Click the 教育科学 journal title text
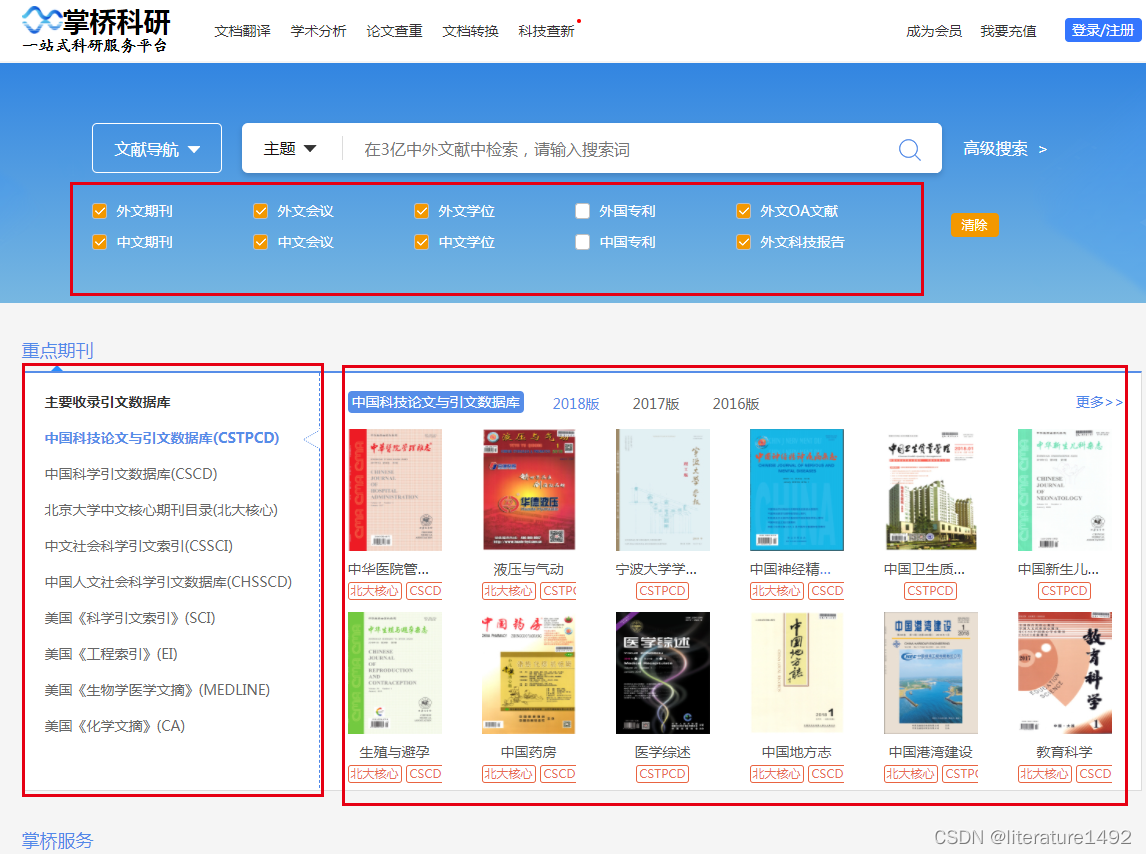 pos(1065,752)
